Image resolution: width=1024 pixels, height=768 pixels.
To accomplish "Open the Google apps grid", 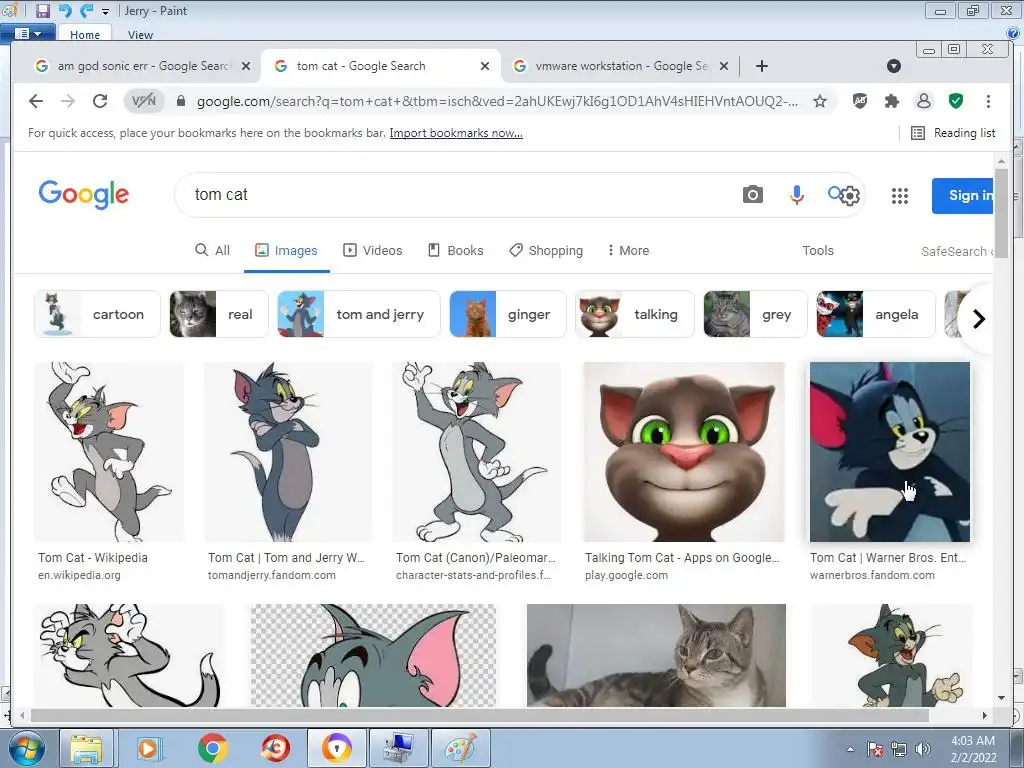I will click(900, 195).
